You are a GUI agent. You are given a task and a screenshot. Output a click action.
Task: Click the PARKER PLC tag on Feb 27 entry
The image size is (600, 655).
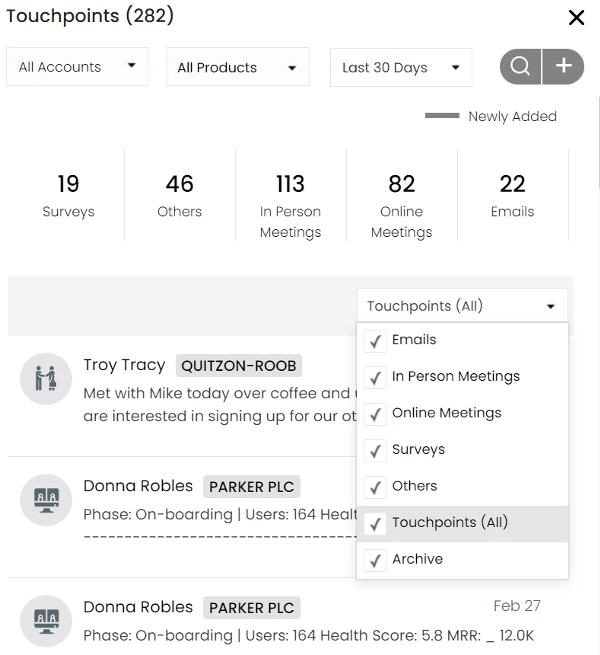click(252, 608)
